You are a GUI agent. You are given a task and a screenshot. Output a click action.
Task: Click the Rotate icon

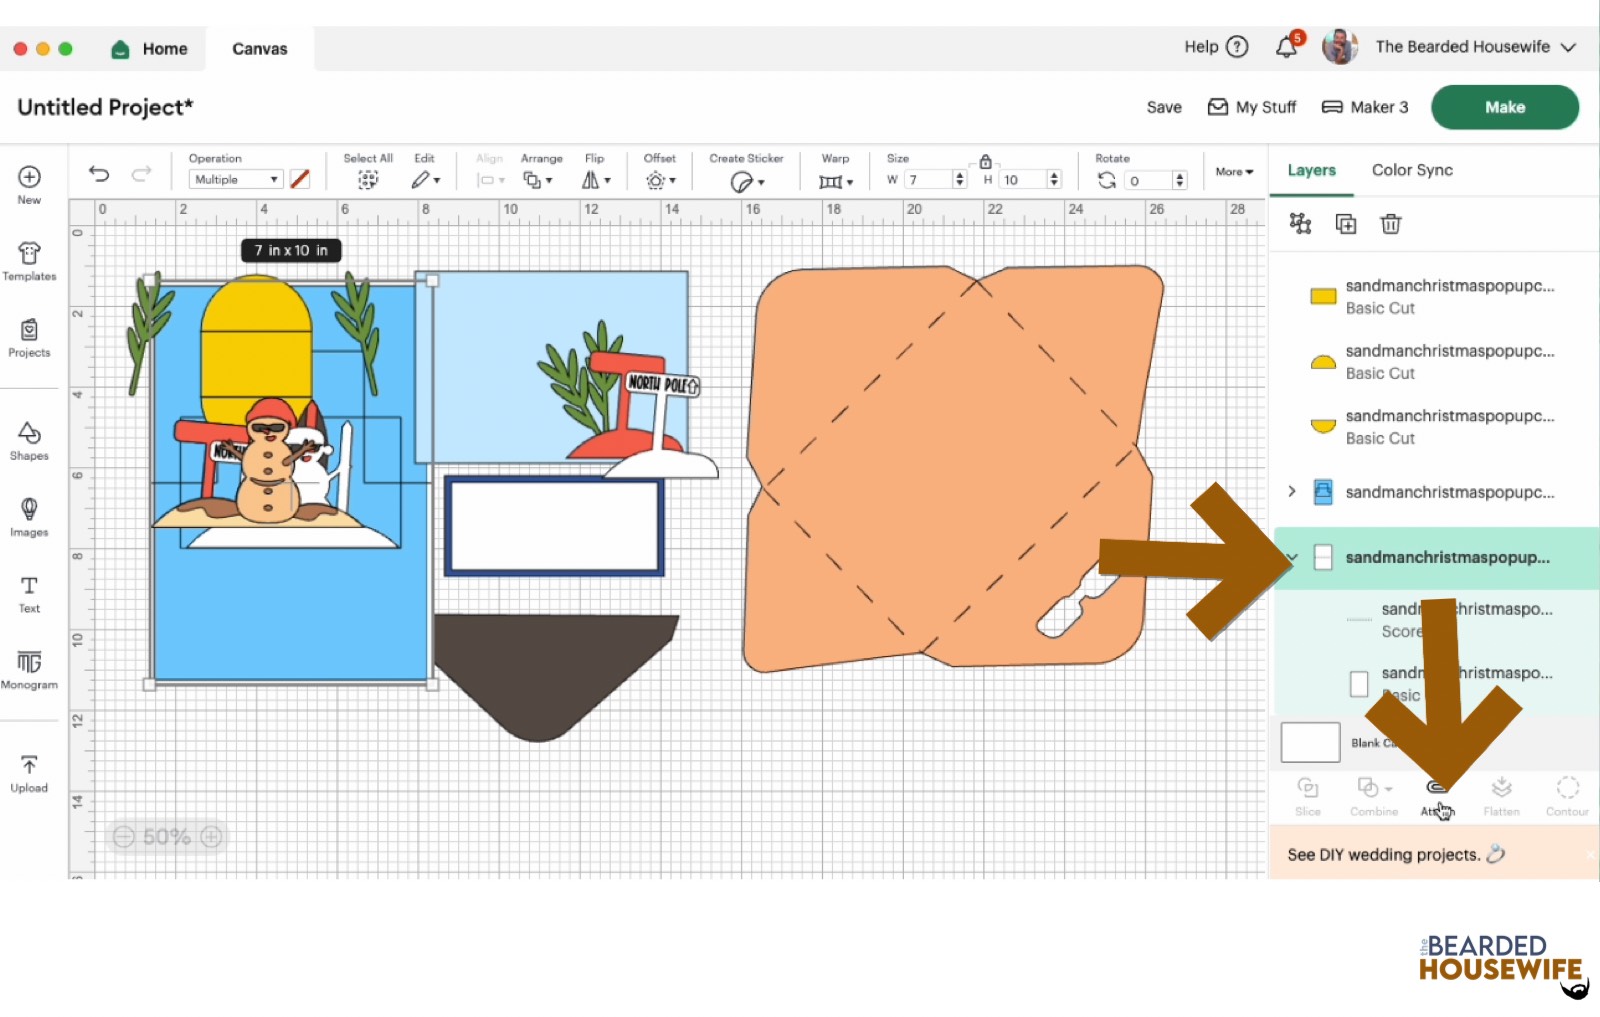[1106, 180]
